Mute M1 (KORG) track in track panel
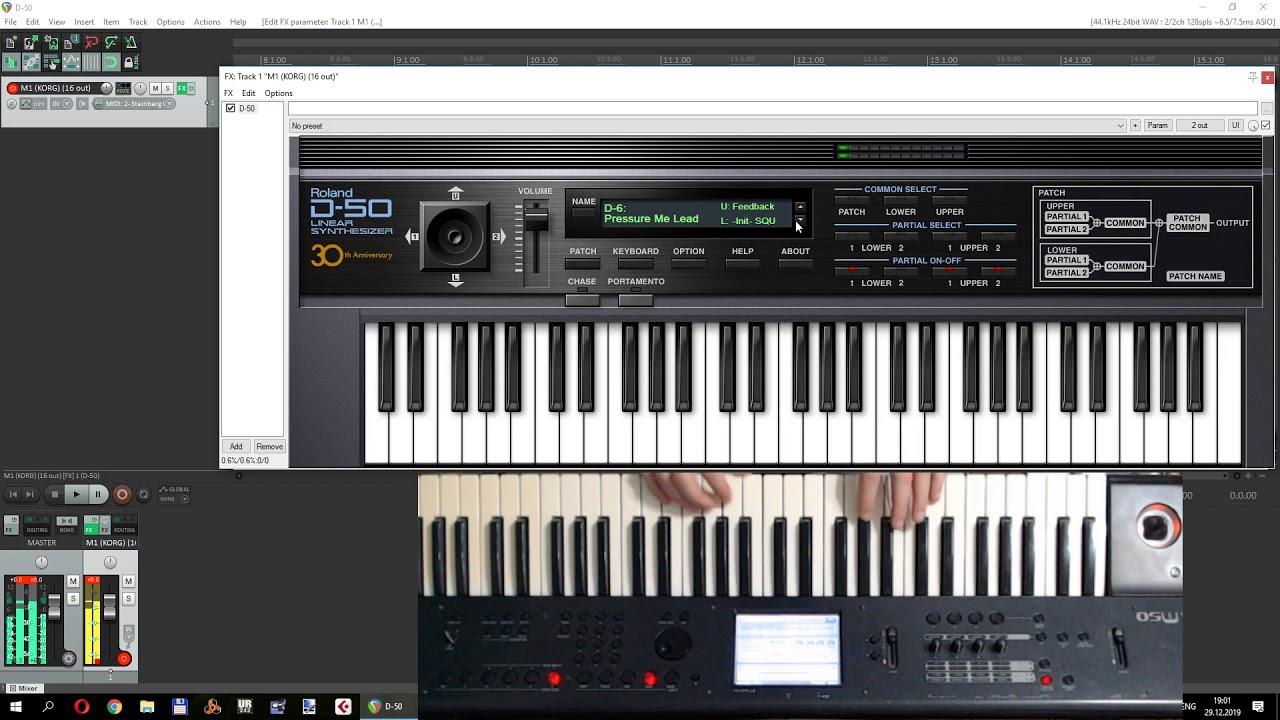The height and width of the screenshot is (720, 1280). 155,88
